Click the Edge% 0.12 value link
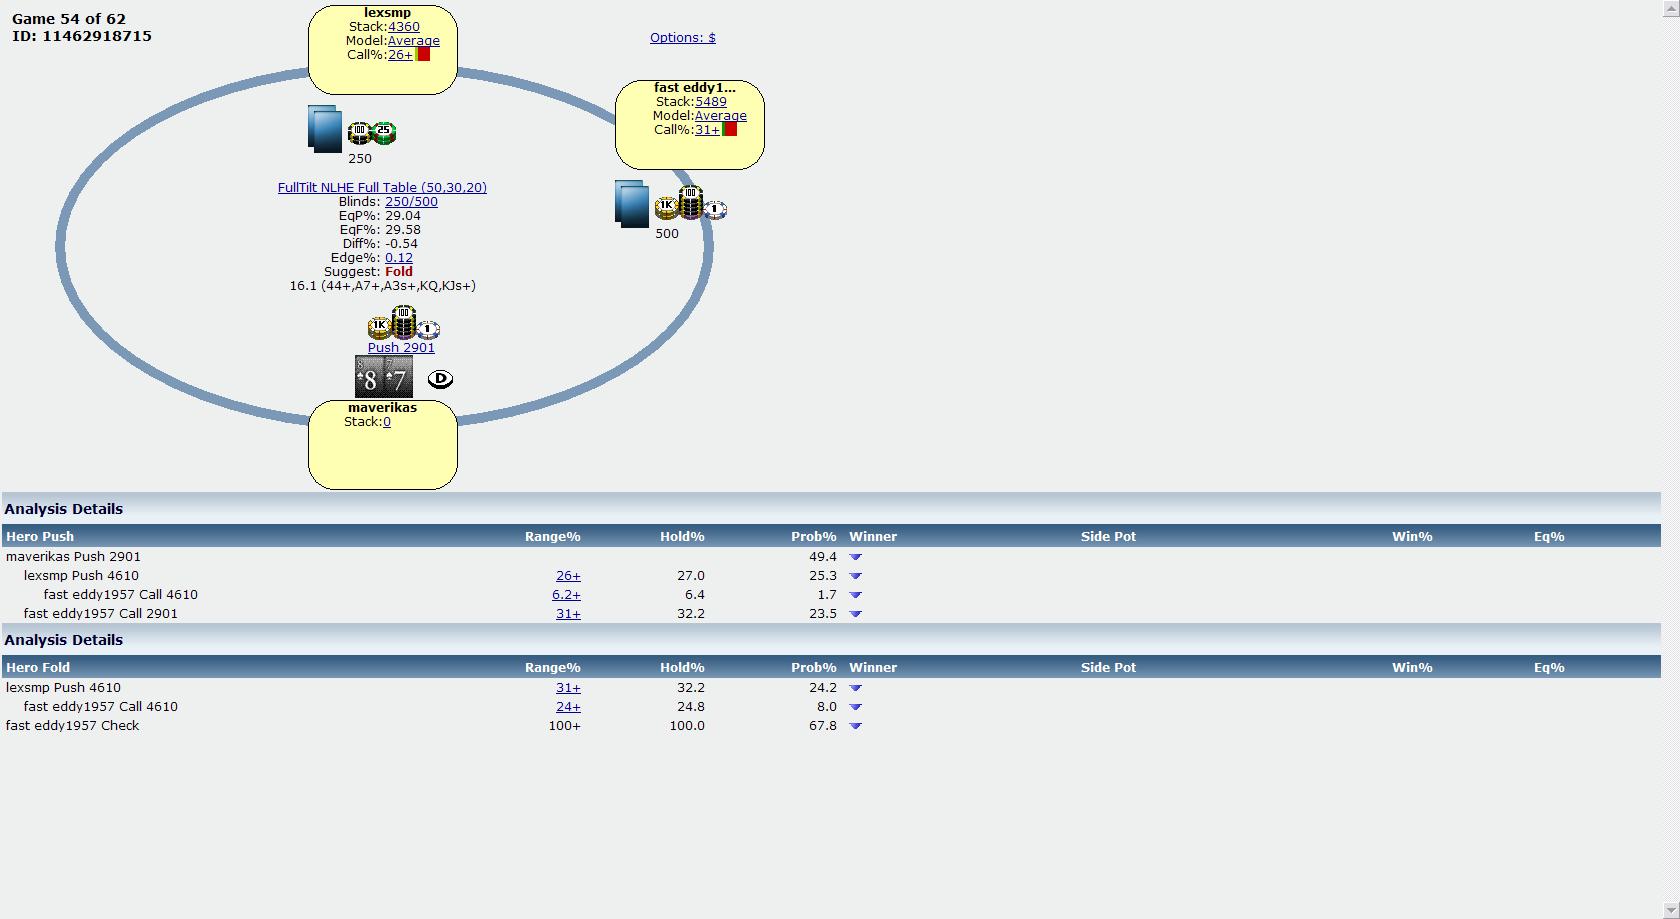Screen dimensions: 1680x919 [398, 258]
